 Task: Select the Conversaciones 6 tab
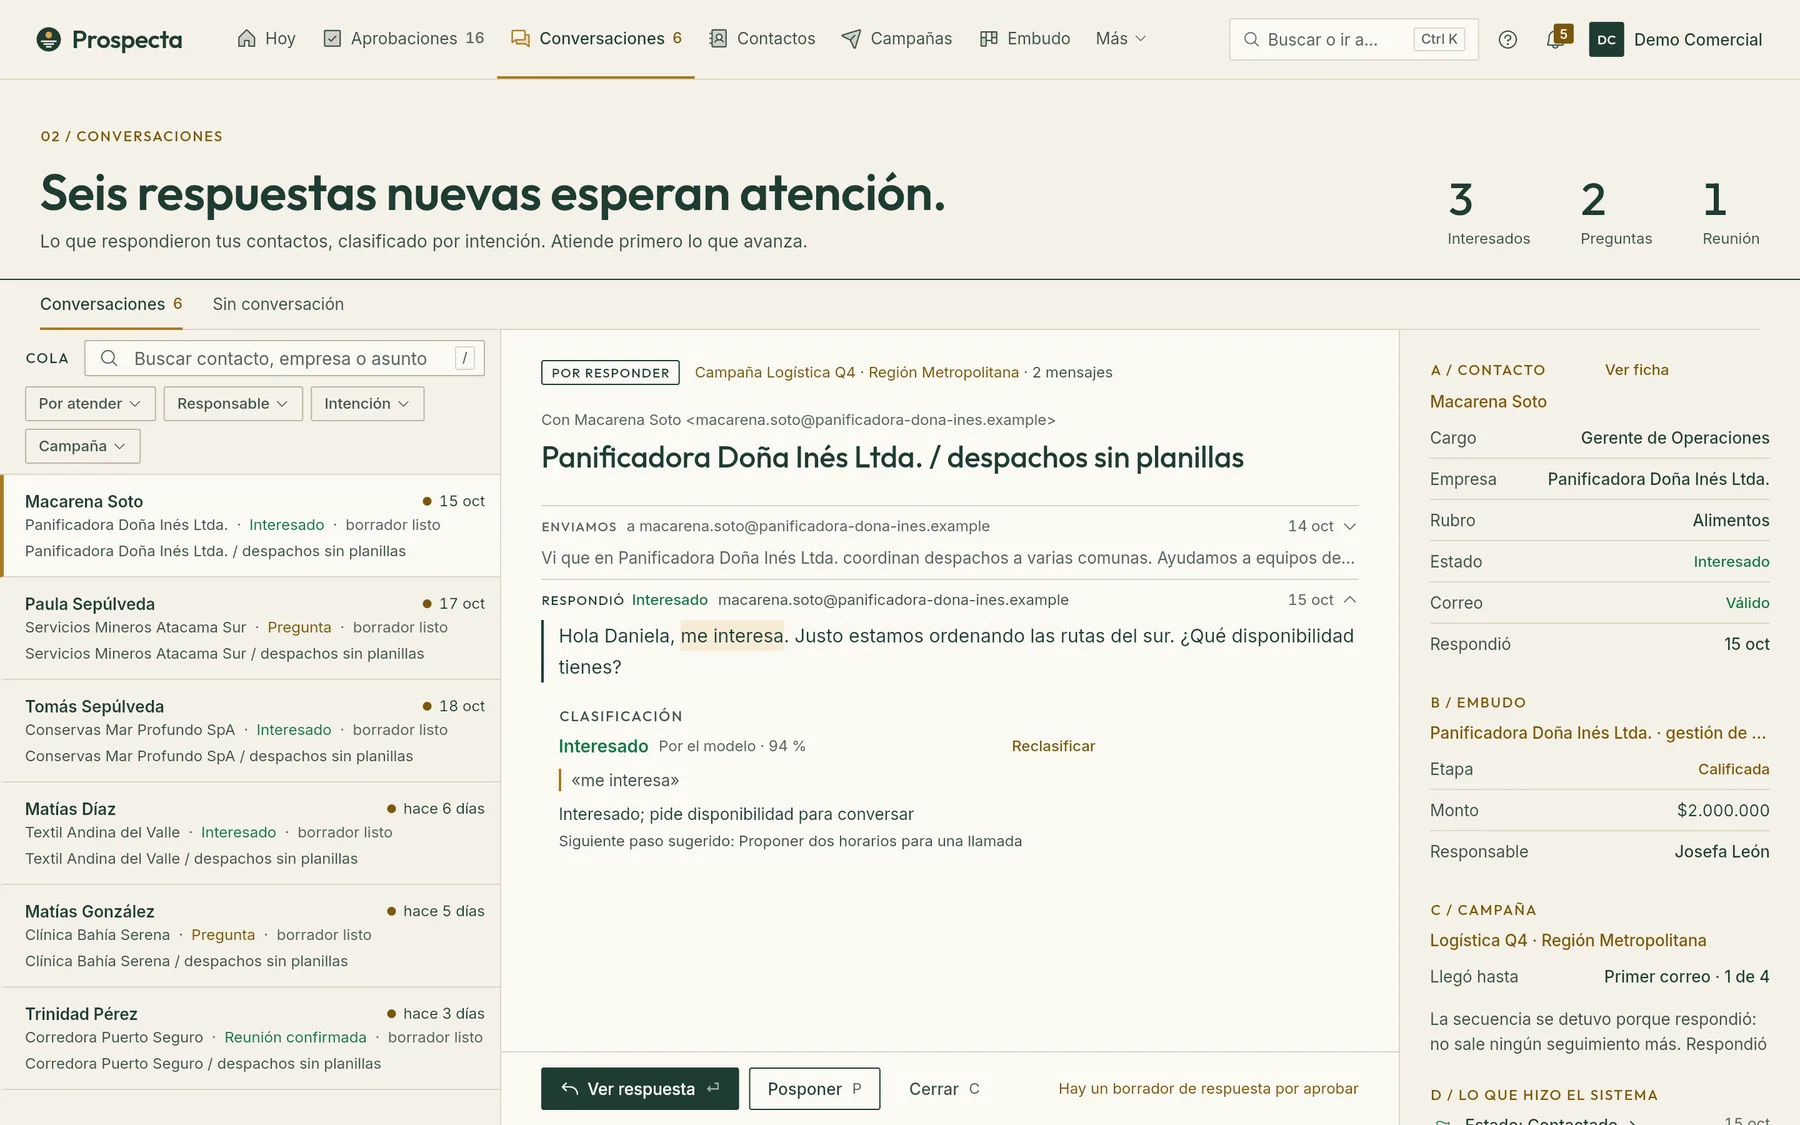tap(111, 304)
